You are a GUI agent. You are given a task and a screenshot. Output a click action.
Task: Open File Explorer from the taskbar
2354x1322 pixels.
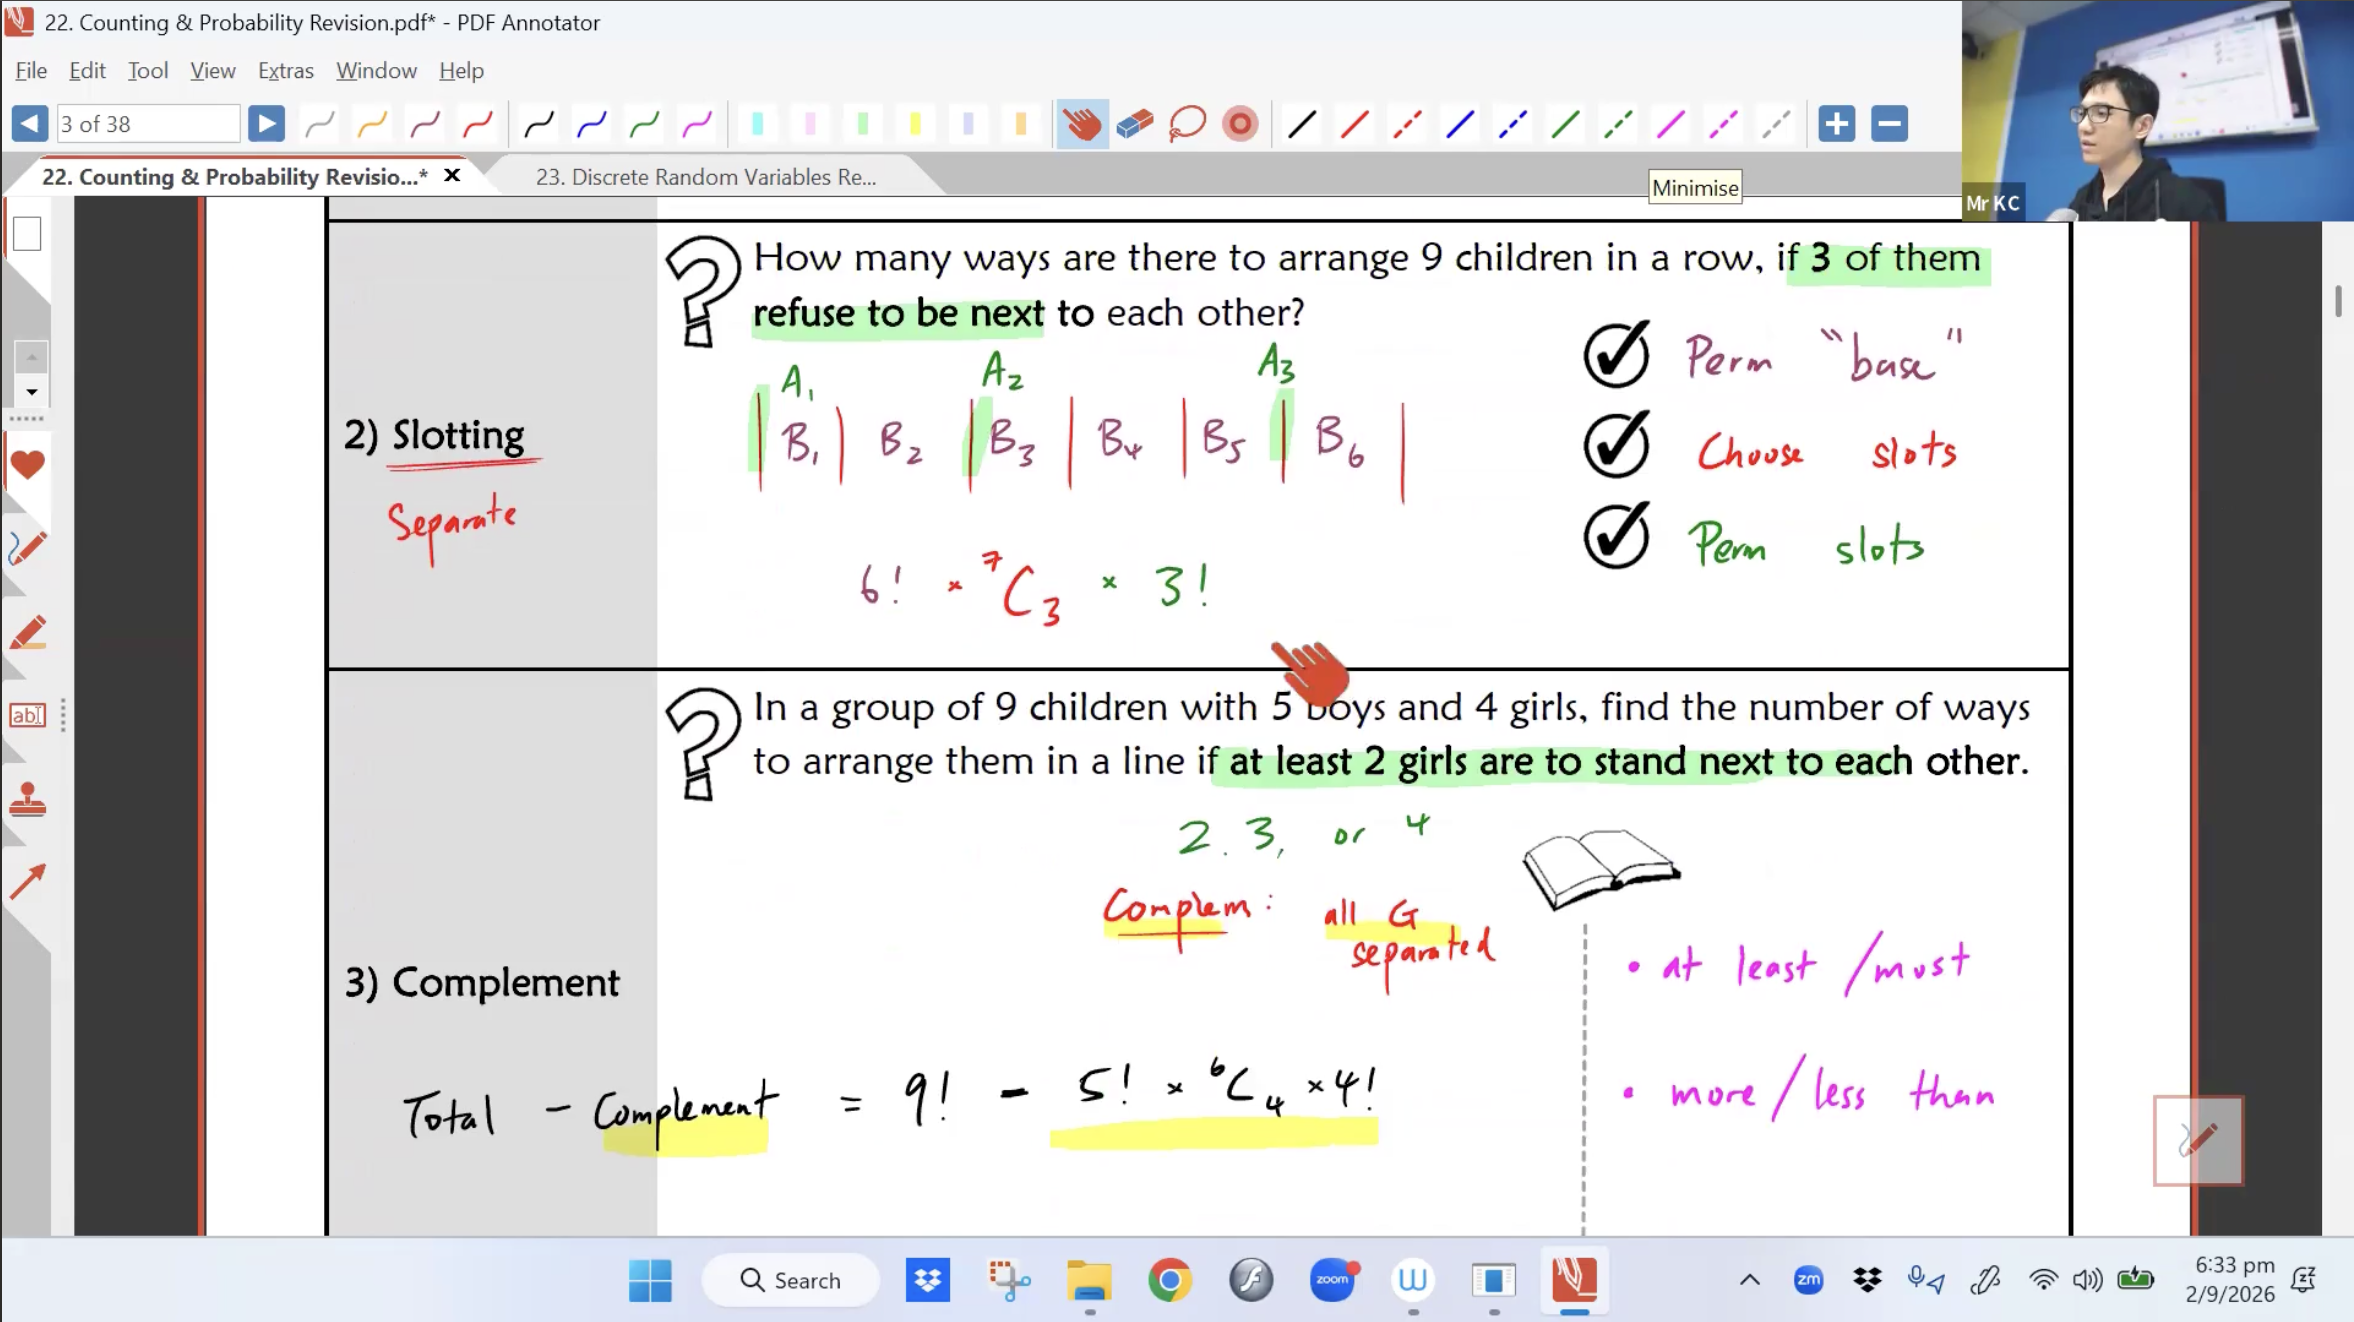tap(1089, 1280)
